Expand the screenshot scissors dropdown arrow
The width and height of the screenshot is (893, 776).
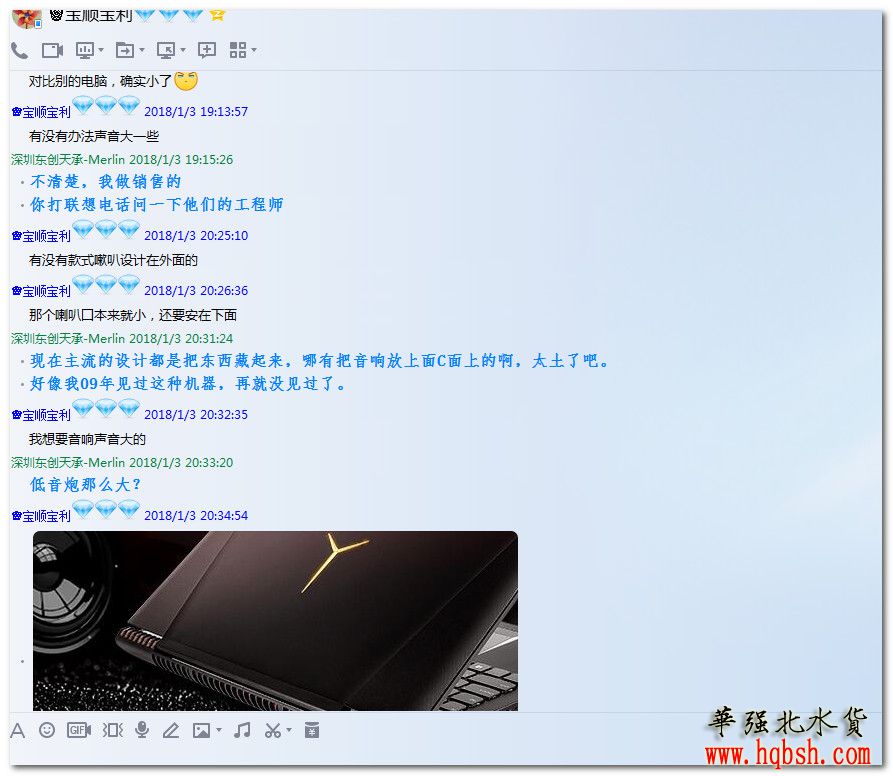[289, 730]
